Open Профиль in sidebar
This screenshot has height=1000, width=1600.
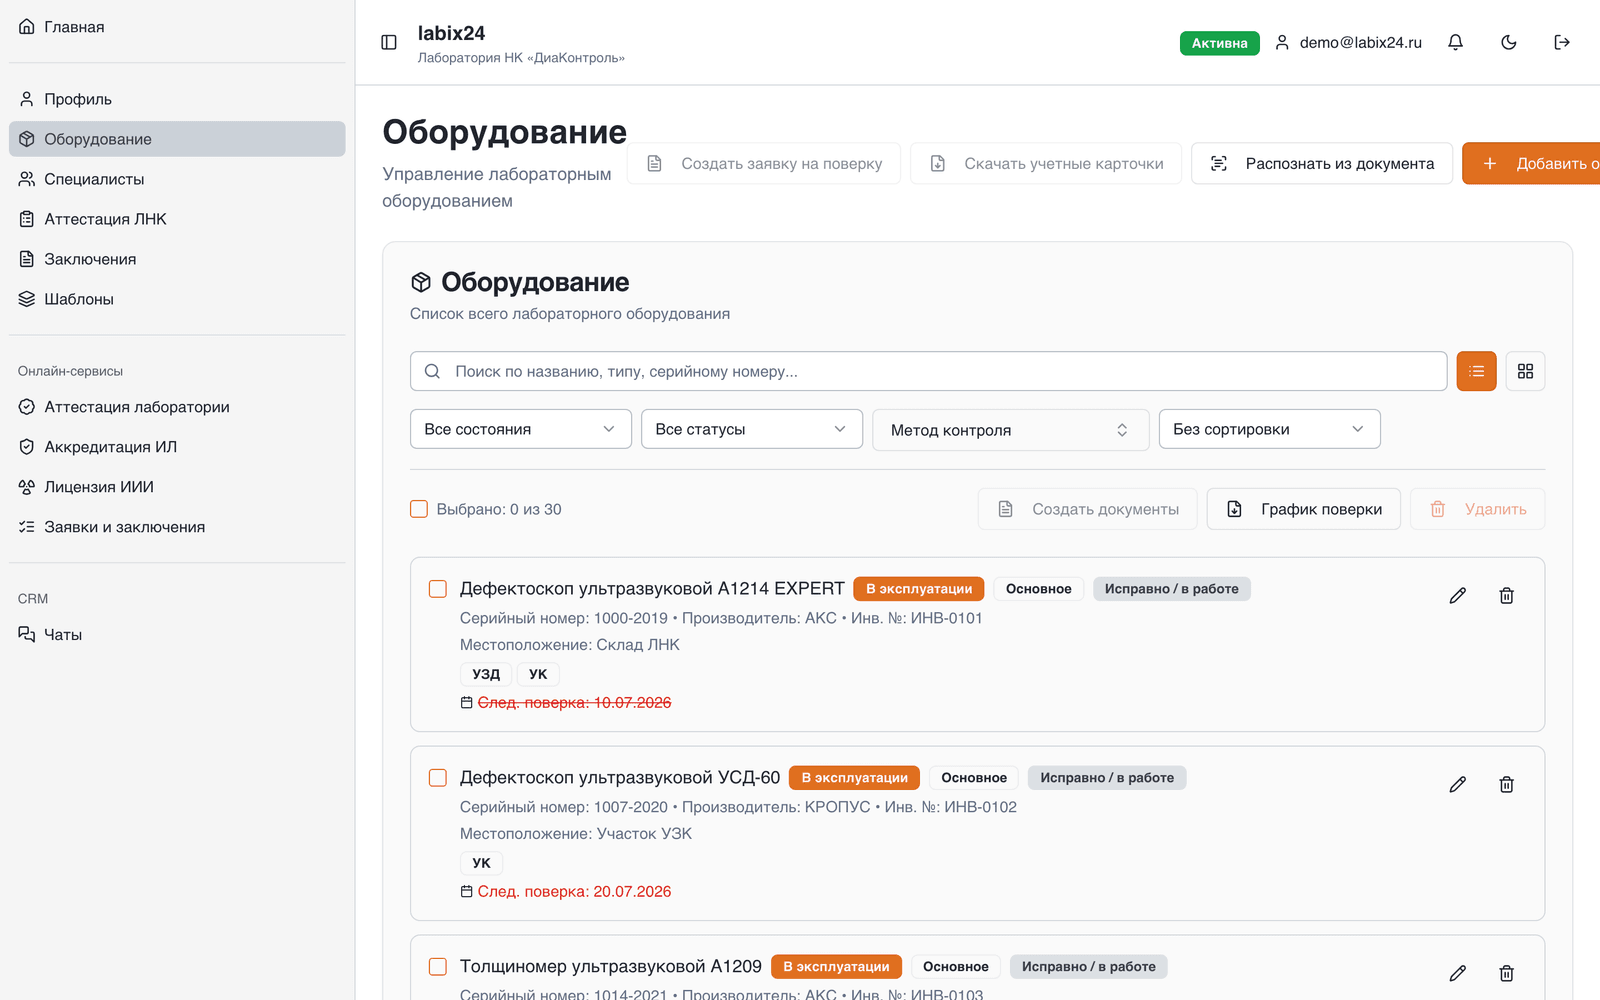pyautogui.click(x=177, y=99)
